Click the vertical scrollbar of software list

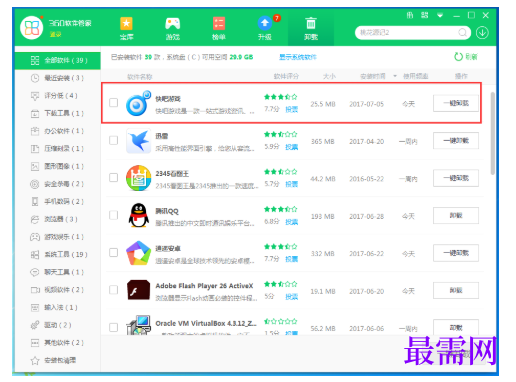[492, 133]
